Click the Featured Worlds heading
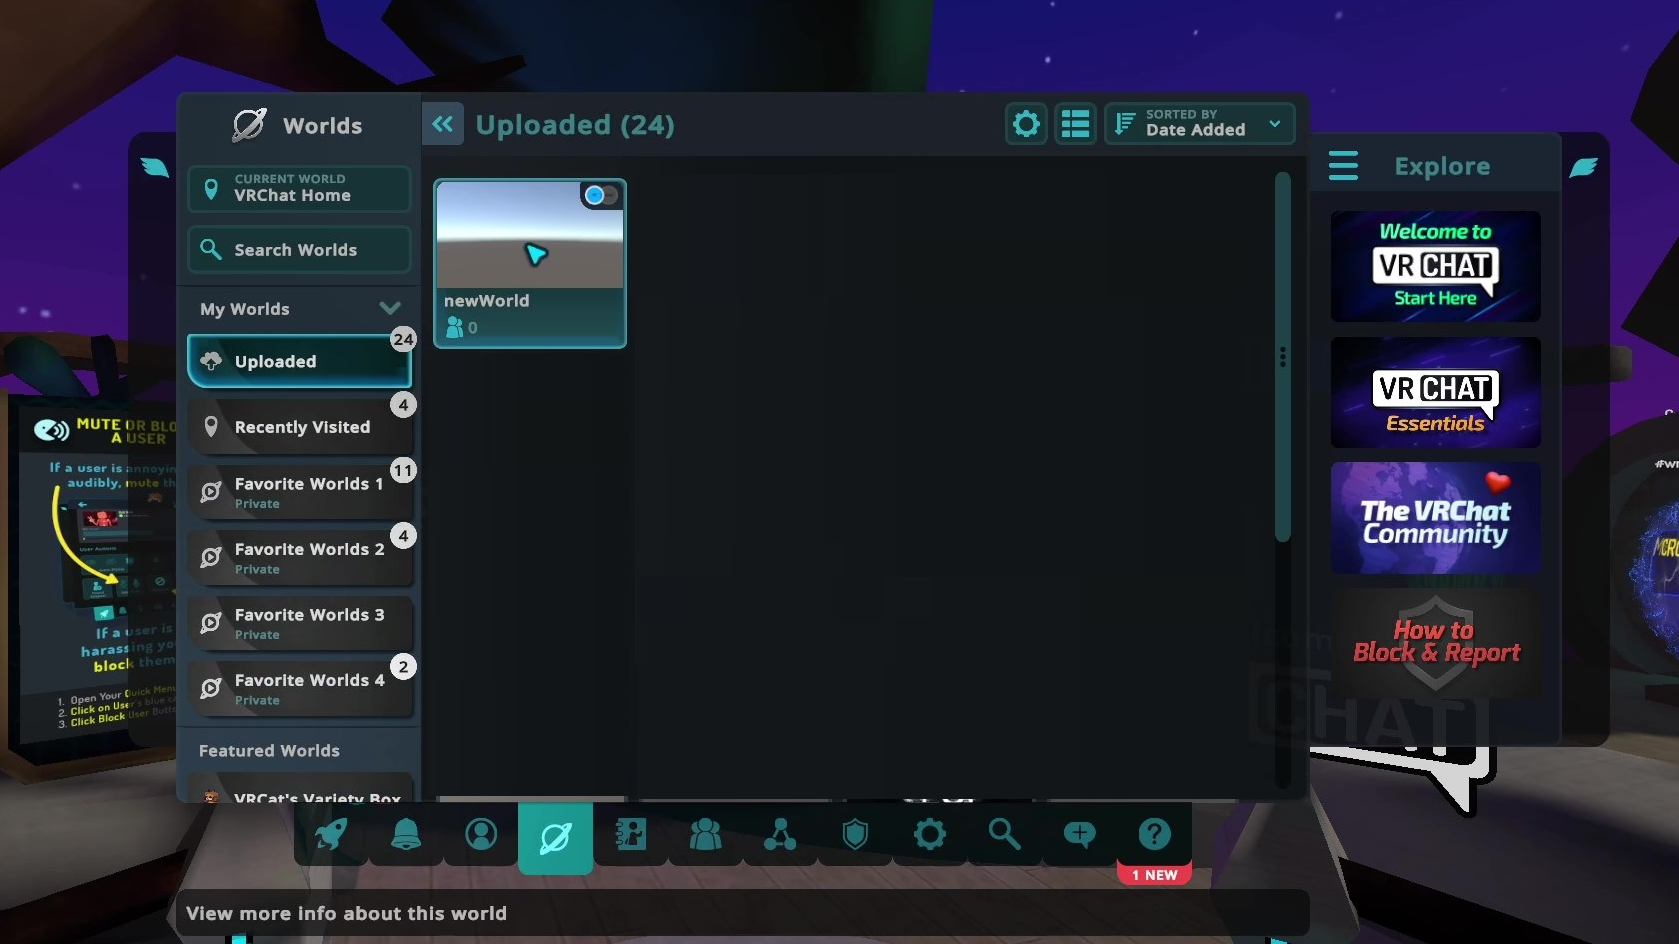 [x=269, y=751]
